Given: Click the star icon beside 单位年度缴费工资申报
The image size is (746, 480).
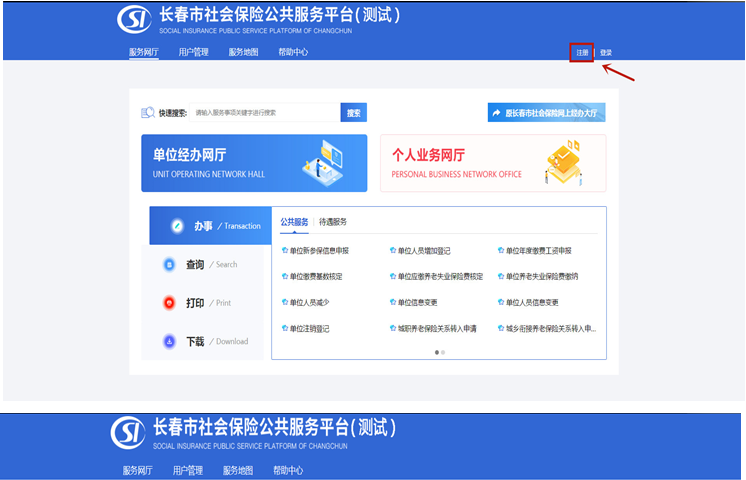Looking at the screenshot, I should (x=501, y=250).
